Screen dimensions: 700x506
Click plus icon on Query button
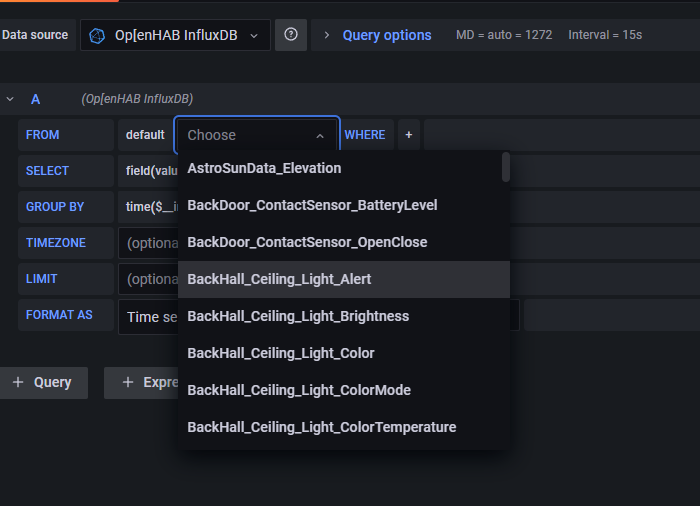pyautogui.click(x=18, y=382)
